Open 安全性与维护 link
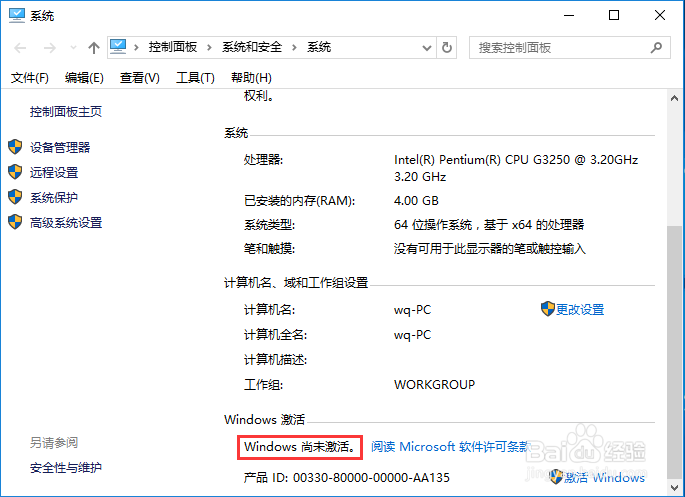The width and height of the screenshot is (685, 497). point(66,468)
